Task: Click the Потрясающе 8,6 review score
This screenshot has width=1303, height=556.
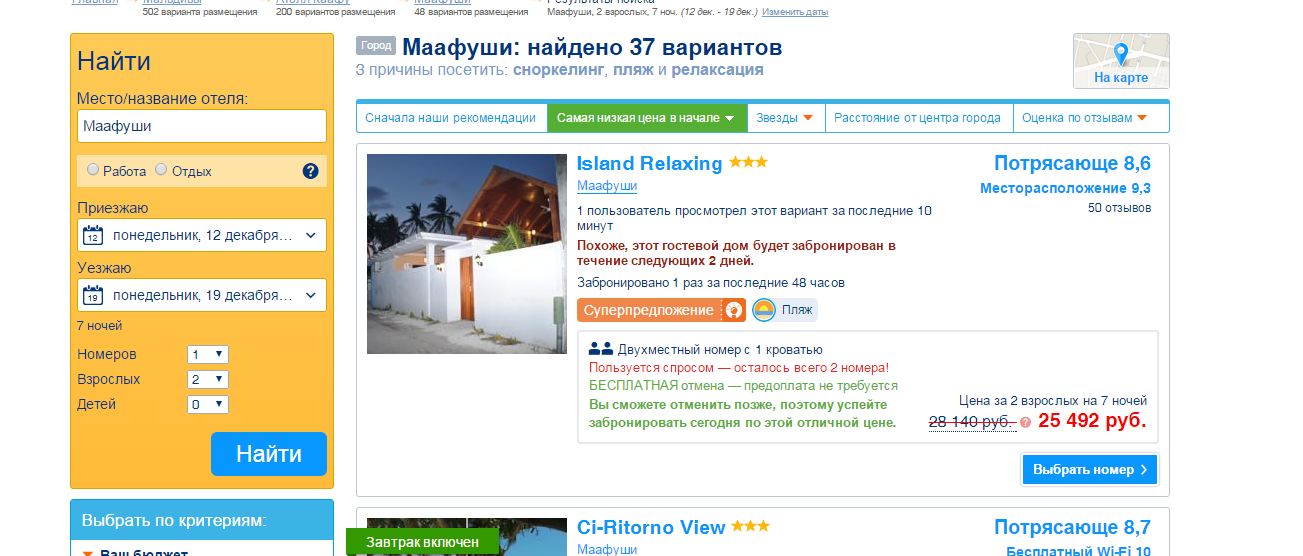Action: 1072,164
